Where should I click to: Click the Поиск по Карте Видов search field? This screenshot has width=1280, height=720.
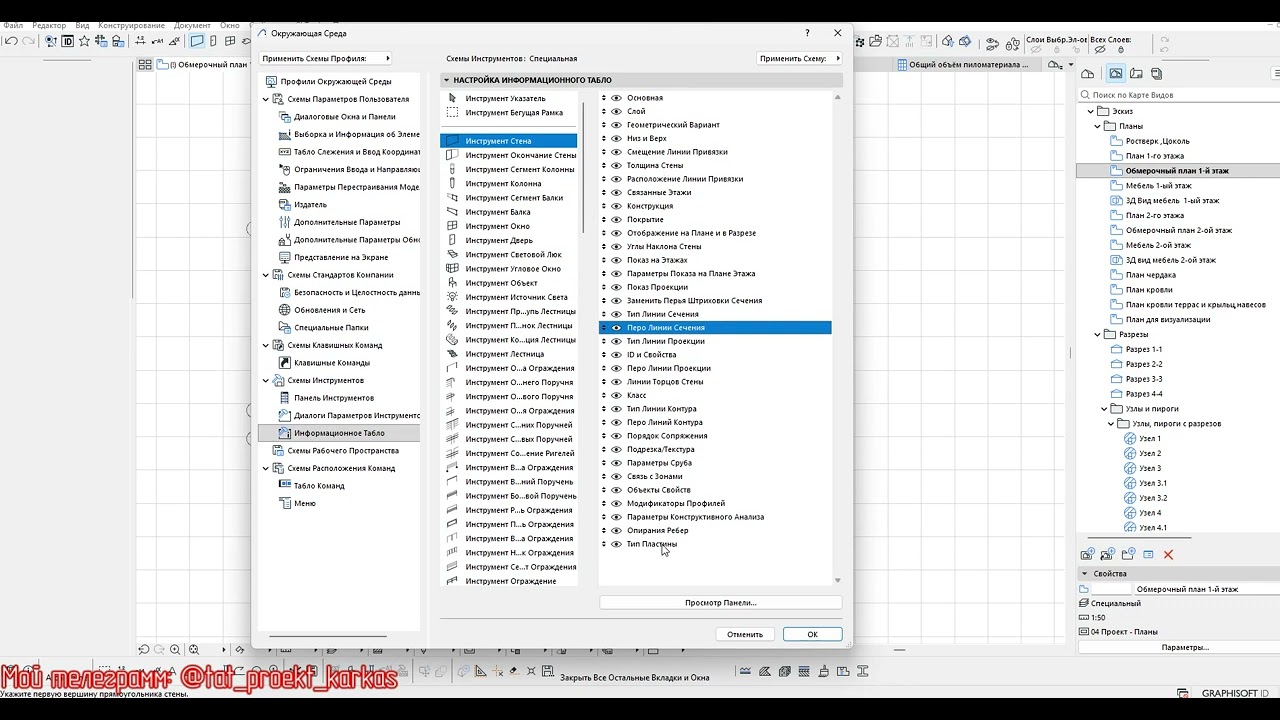(1178, 95)
